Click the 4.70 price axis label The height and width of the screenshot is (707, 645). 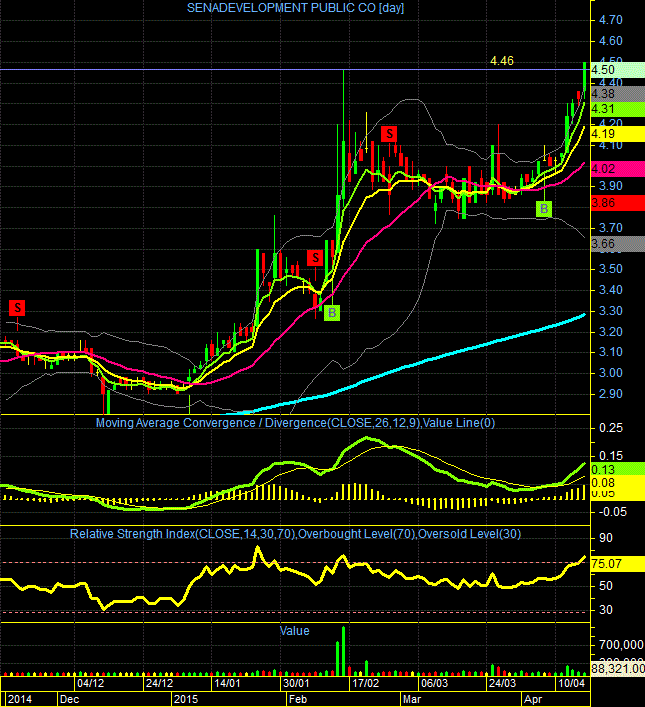pyautogui.click(x=611, y=20)
